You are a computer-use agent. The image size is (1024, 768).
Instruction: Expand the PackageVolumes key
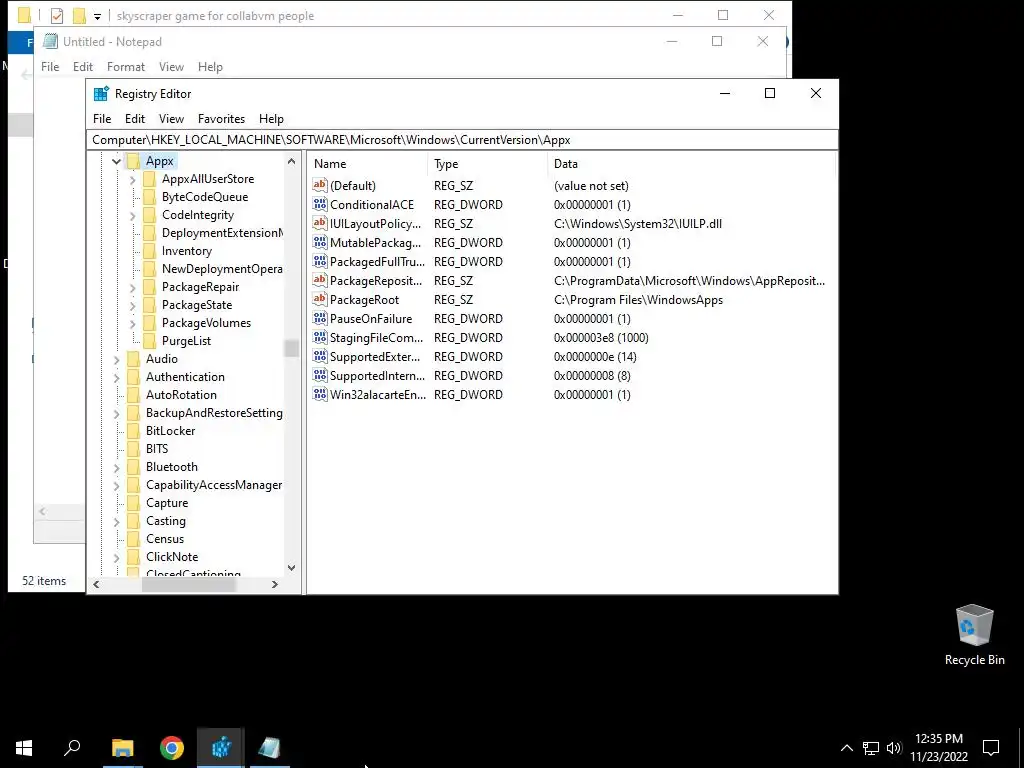tap(133, 323)
